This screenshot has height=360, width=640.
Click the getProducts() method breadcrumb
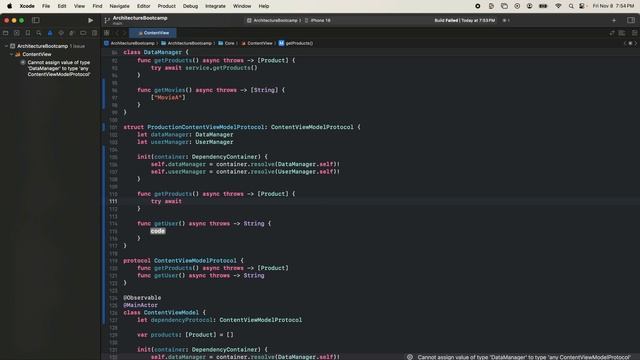tap(296, 43)
